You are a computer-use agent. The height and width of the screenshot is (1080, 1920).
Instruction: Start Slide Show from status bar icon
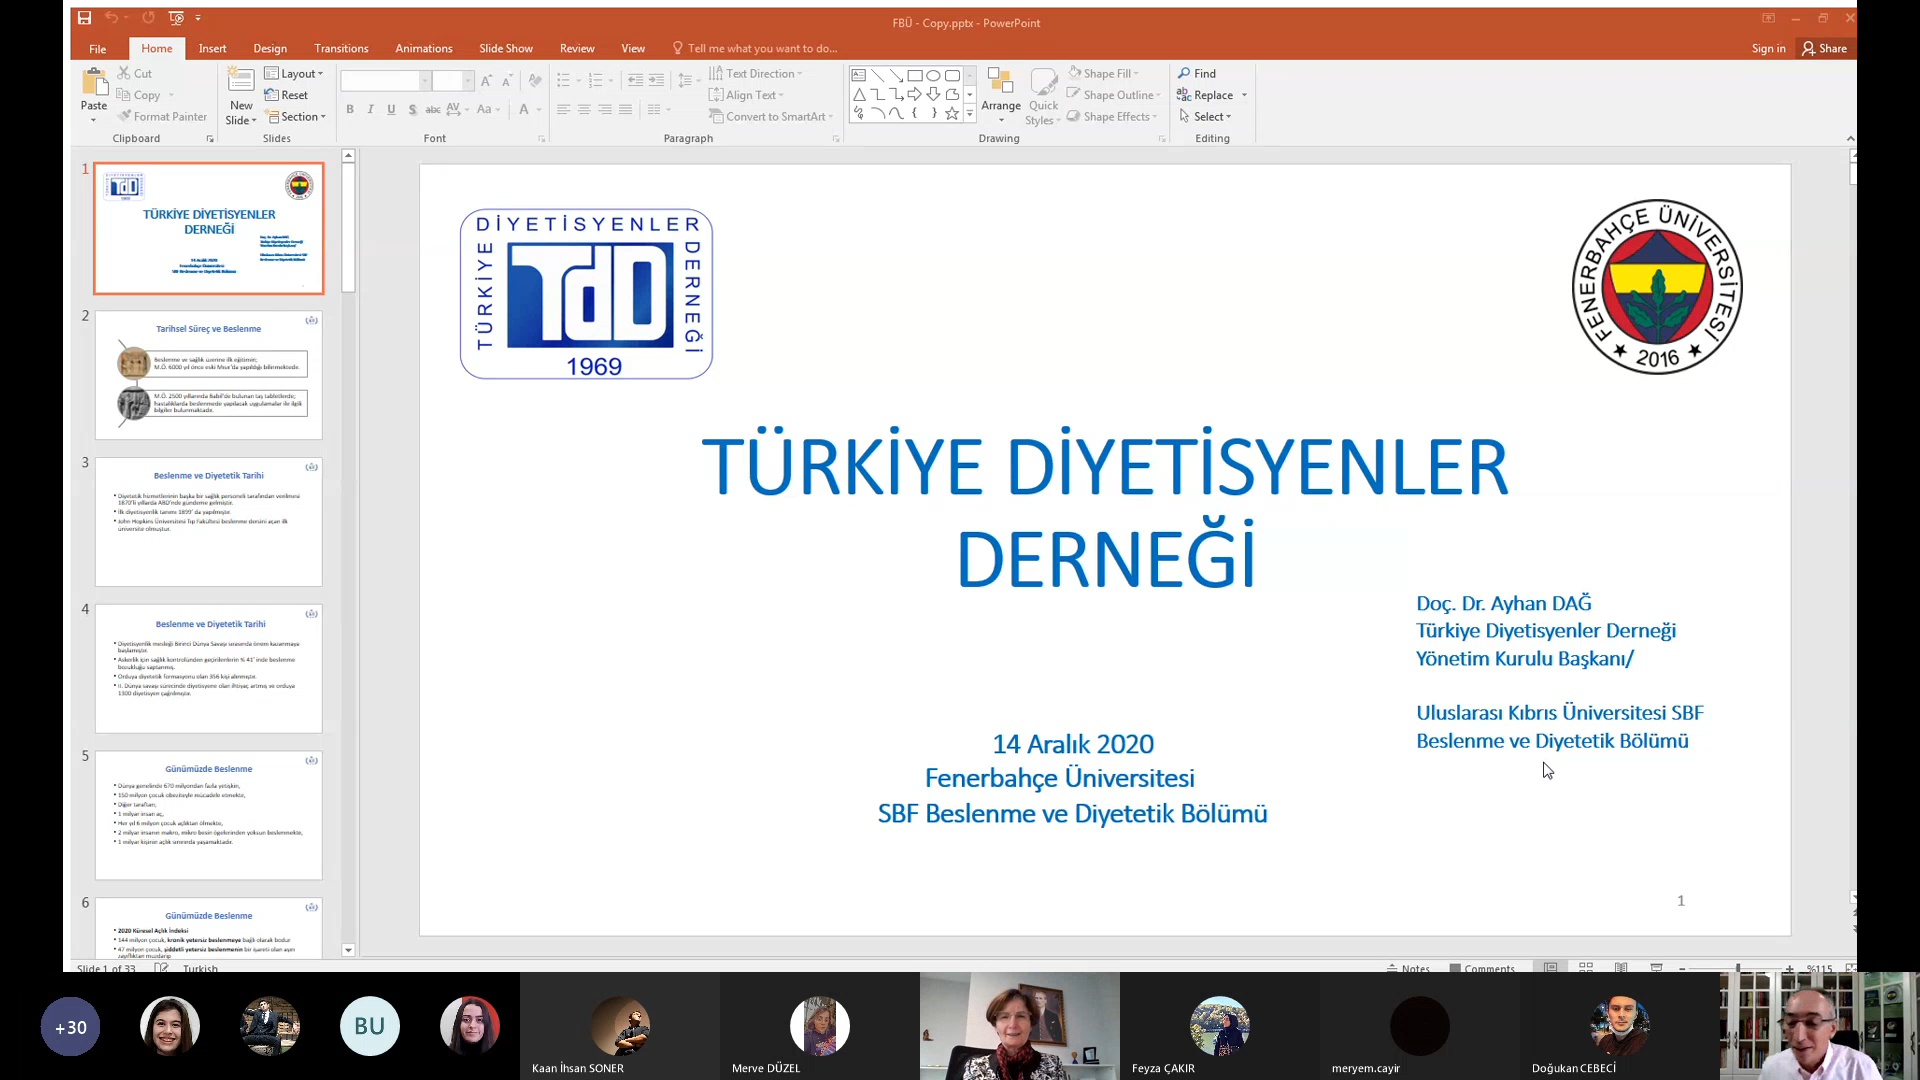(1656, 967)
